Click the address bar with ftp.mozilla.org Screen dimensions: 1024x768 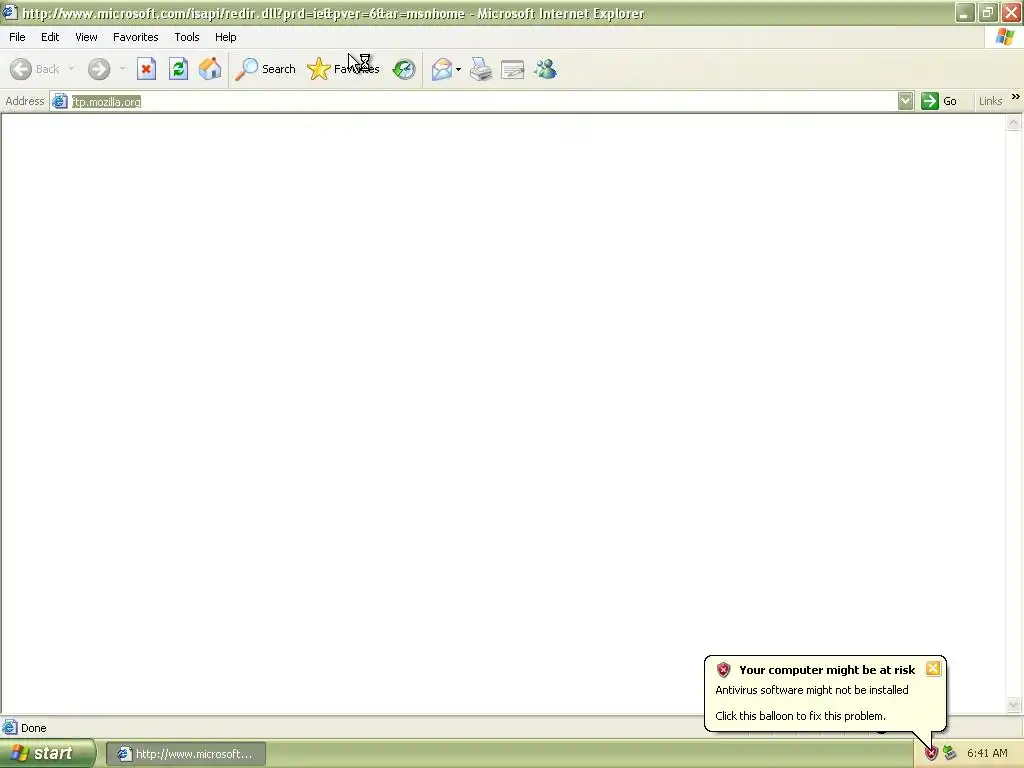(x=482, y=101)
